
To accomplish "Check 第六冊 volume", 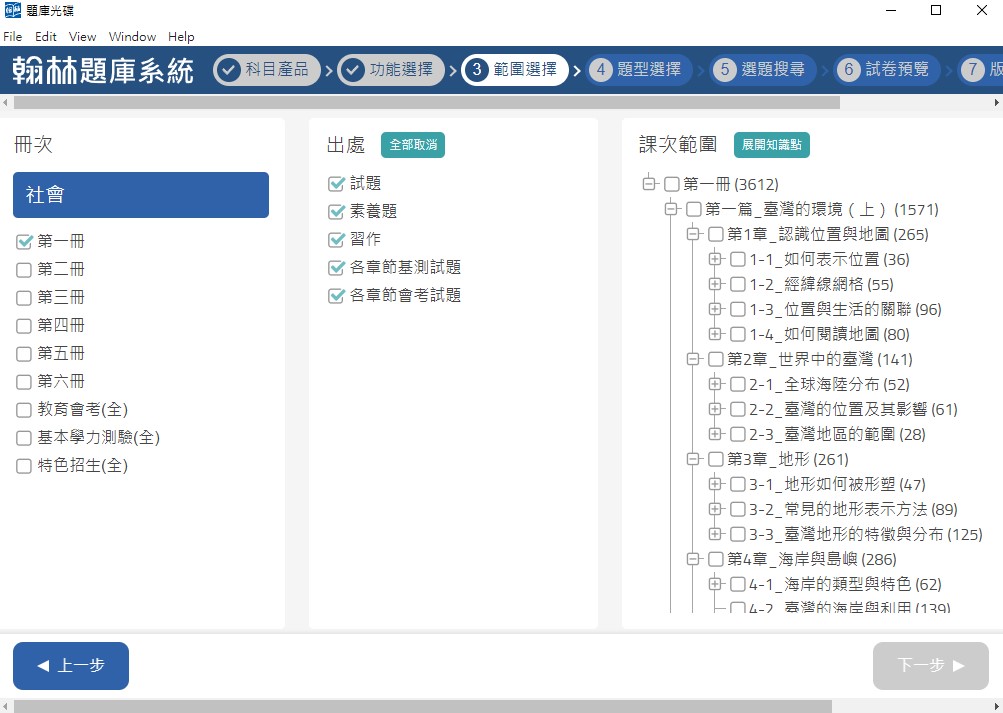I will [x=24, y=382].
